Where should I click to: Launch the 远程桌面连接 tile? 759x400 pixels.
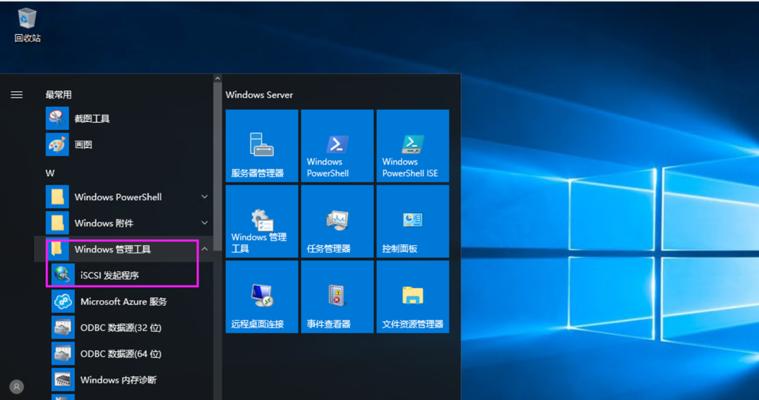[262, 297]
